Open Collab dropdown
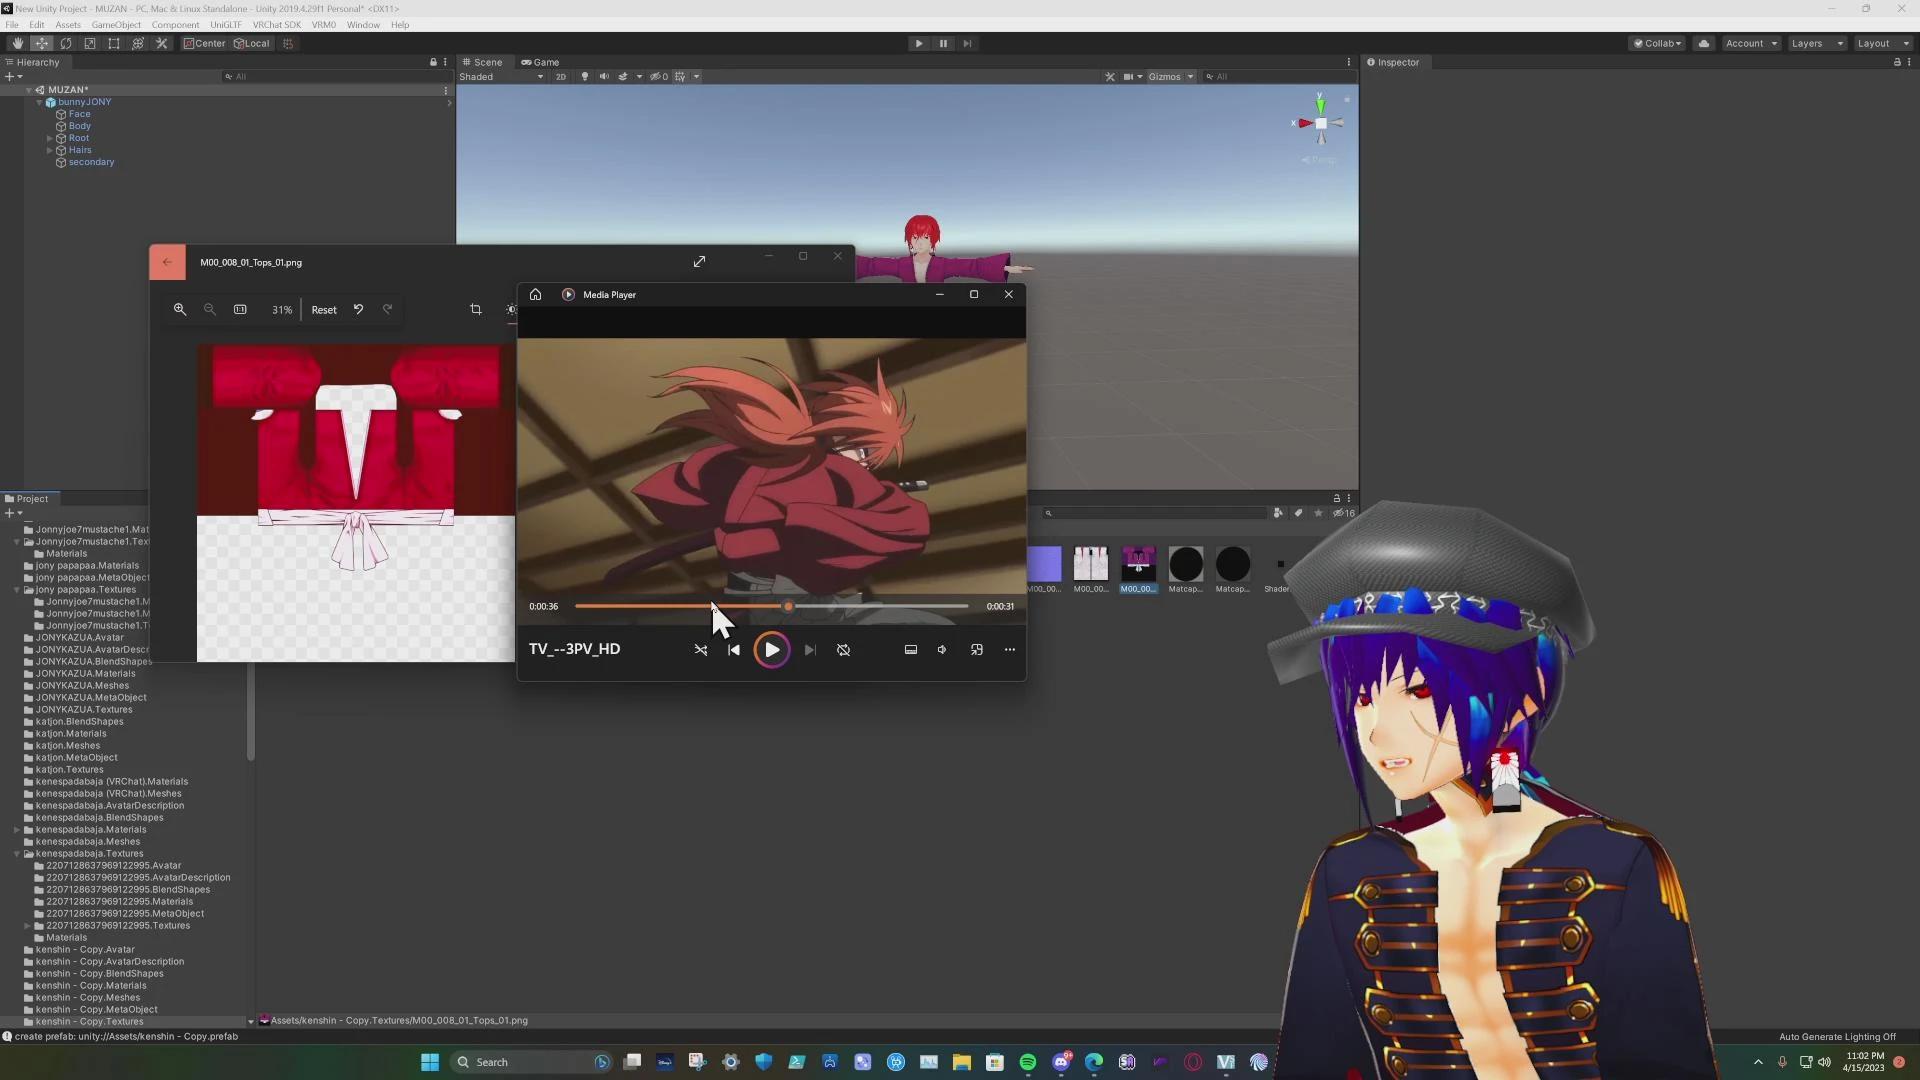 point(1657,43)
